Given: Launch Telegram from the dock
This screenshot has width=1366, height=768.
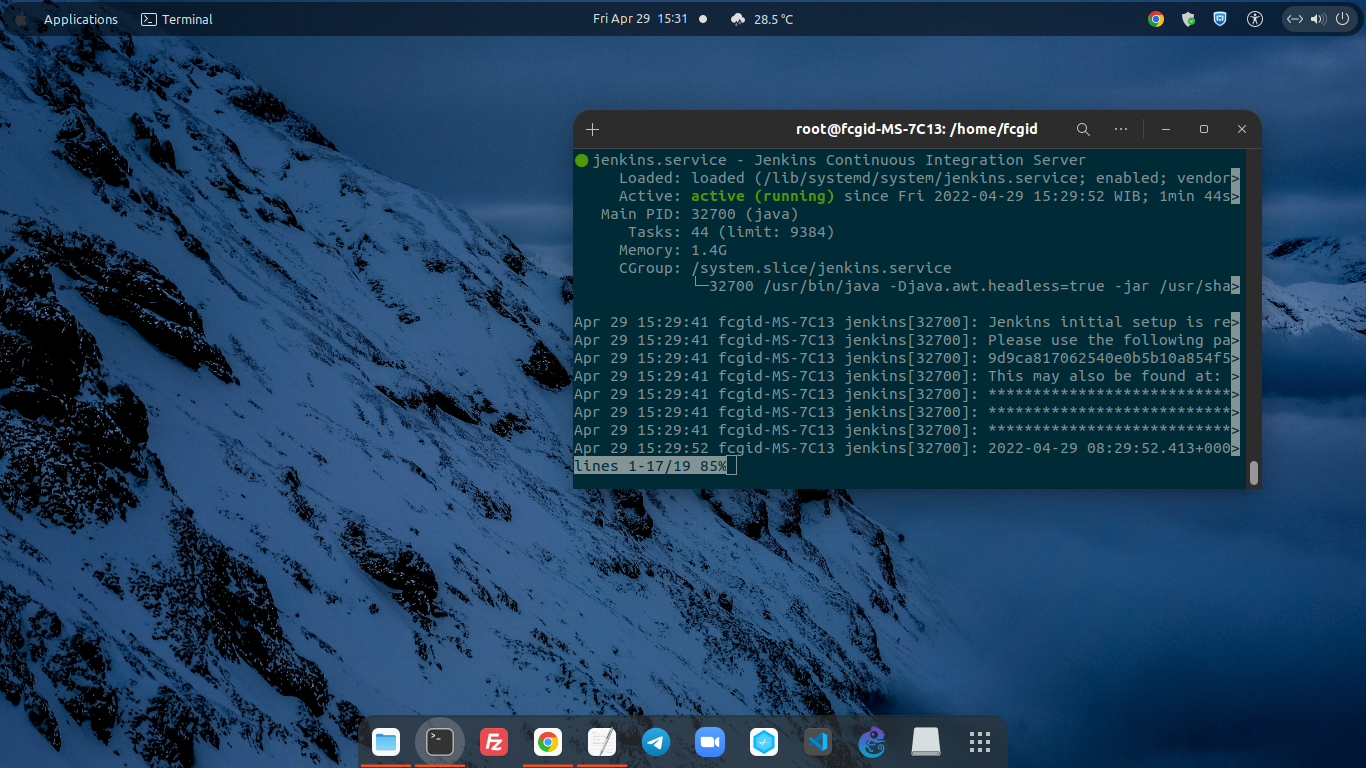Looking at the screenshot, I should point(656,742).
